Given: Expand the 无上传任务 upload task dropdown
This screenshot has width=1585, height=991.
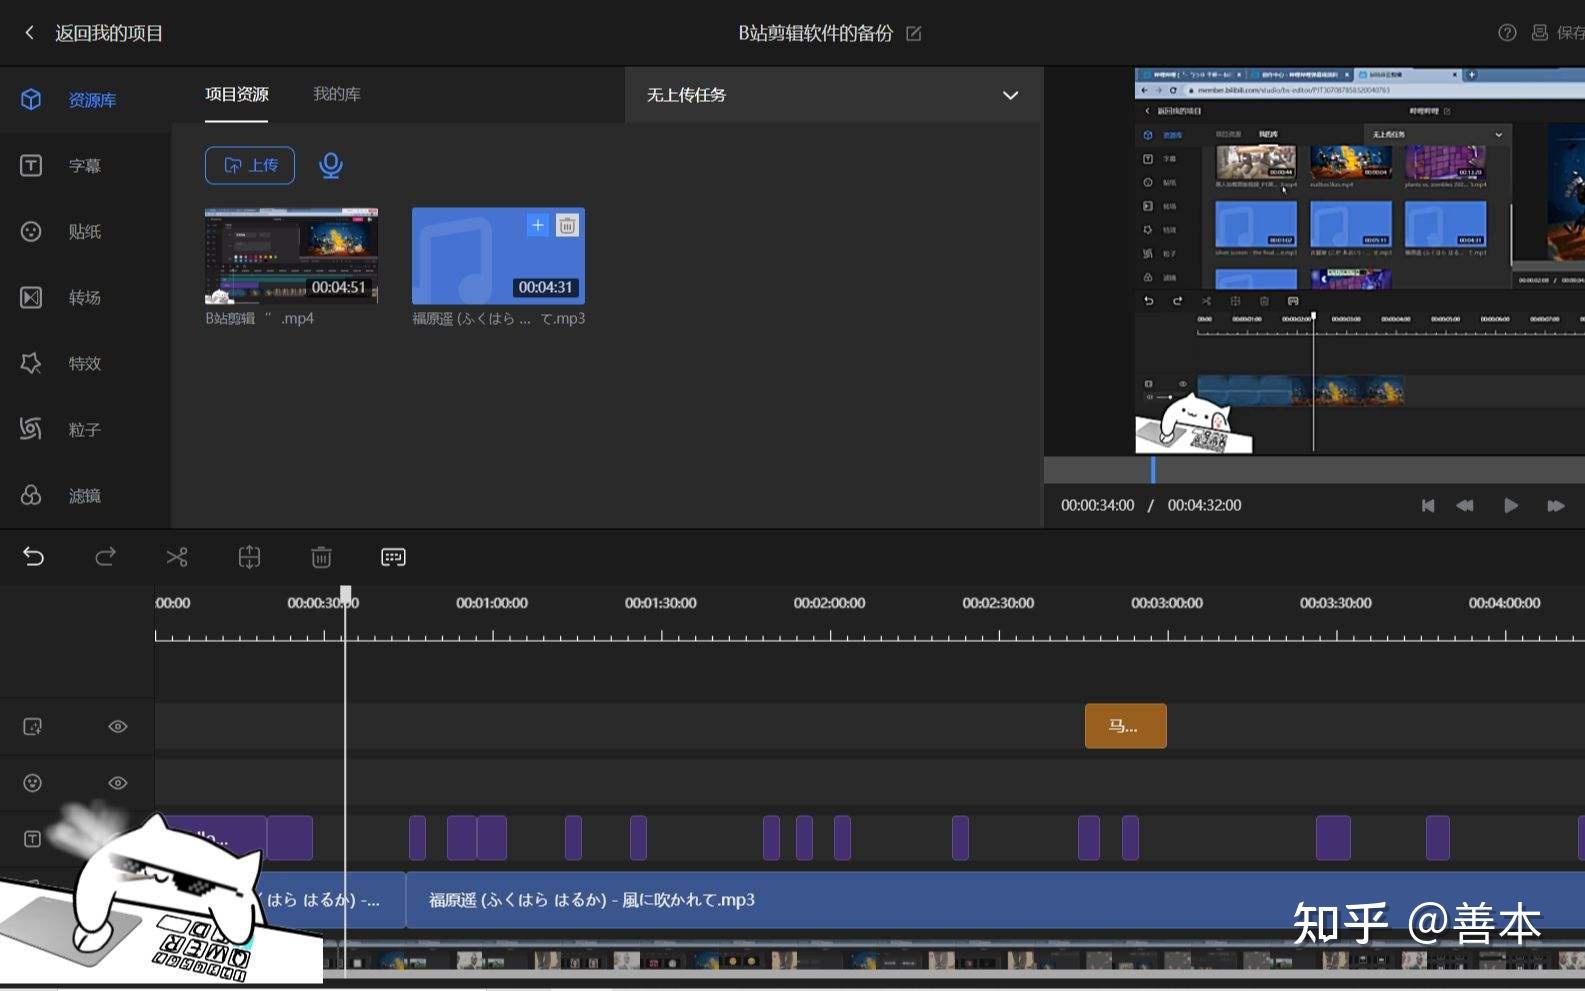Looking at the screenshot, I should pos(1010,95).
